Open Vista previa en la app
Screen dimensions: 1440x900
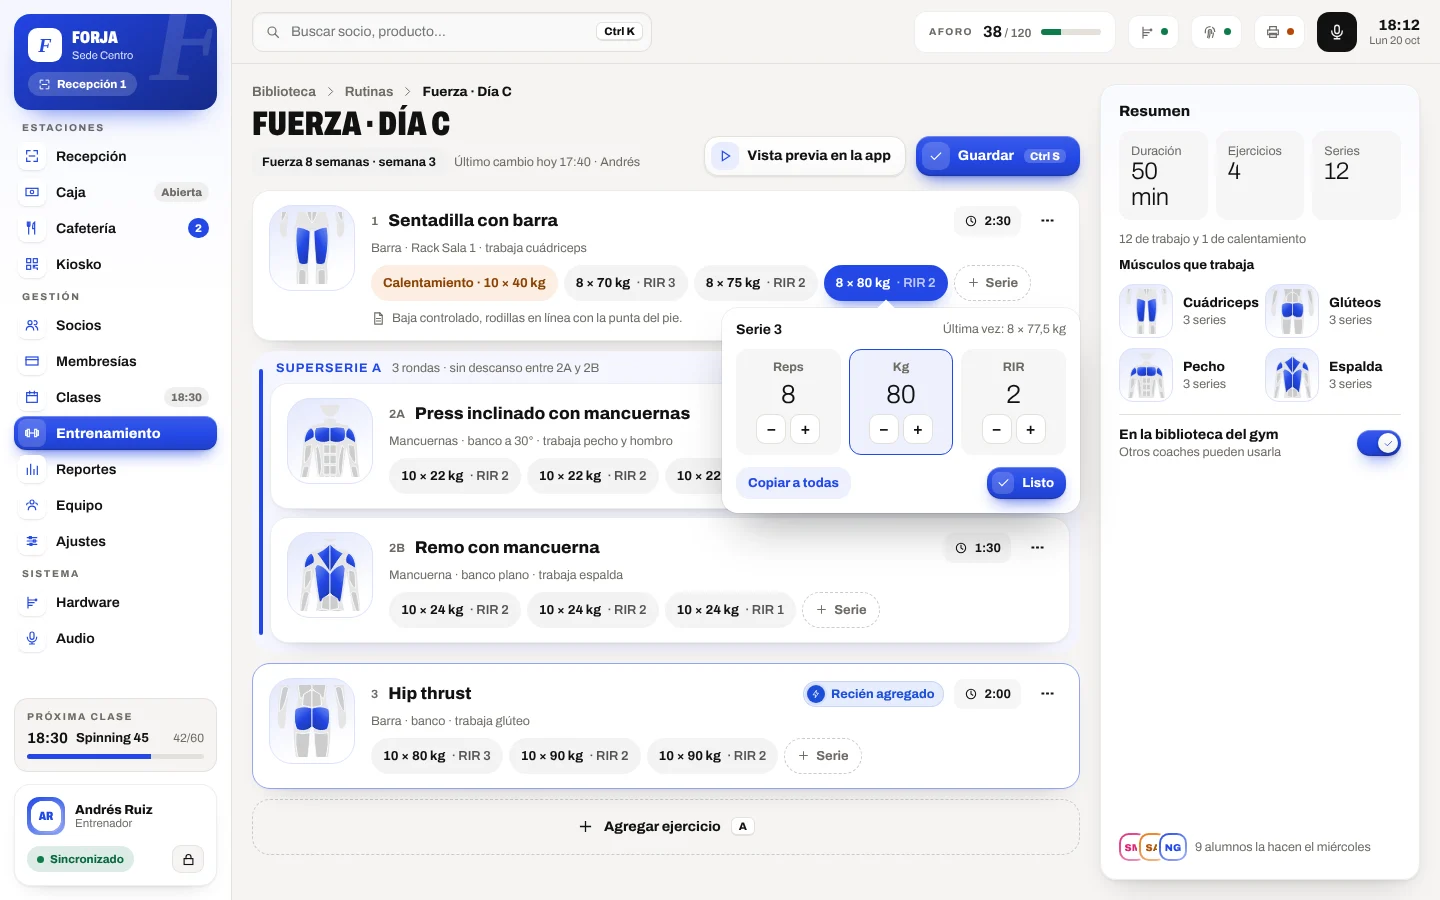805,156
